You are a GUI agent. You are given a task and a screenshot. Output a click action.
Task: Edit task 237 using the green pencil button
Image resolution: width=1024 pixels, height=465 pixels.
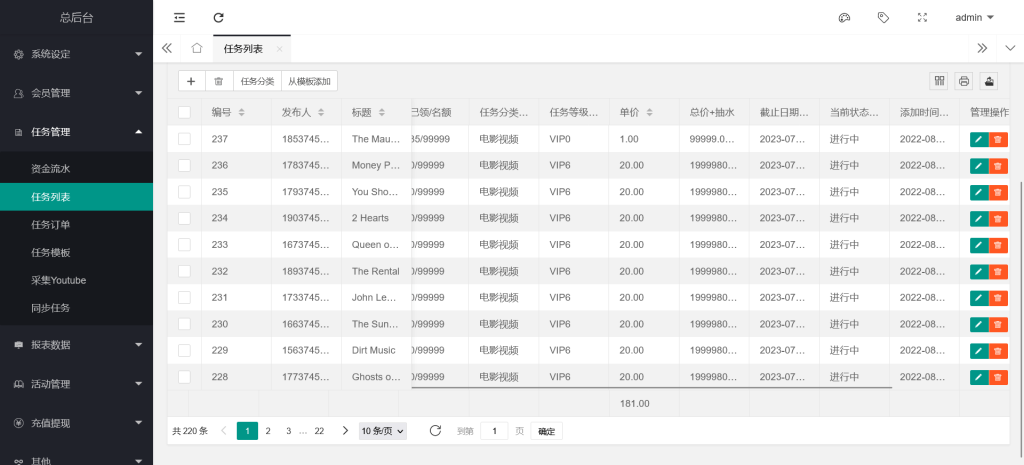[978, 139]
